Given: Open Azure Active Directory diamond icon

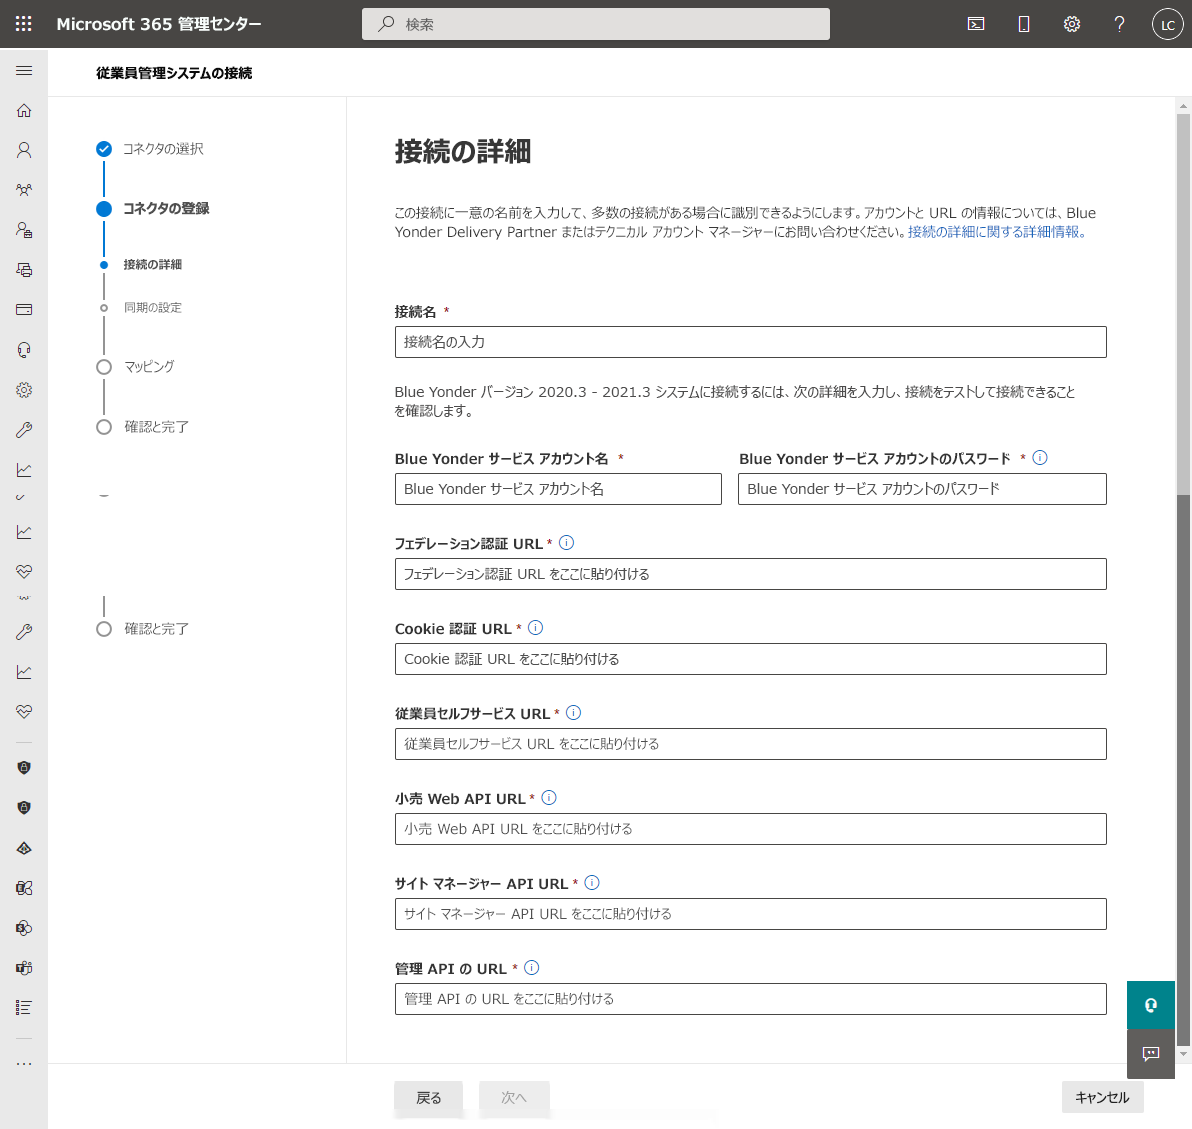Looking at the screenshot, I should (24, 848).
